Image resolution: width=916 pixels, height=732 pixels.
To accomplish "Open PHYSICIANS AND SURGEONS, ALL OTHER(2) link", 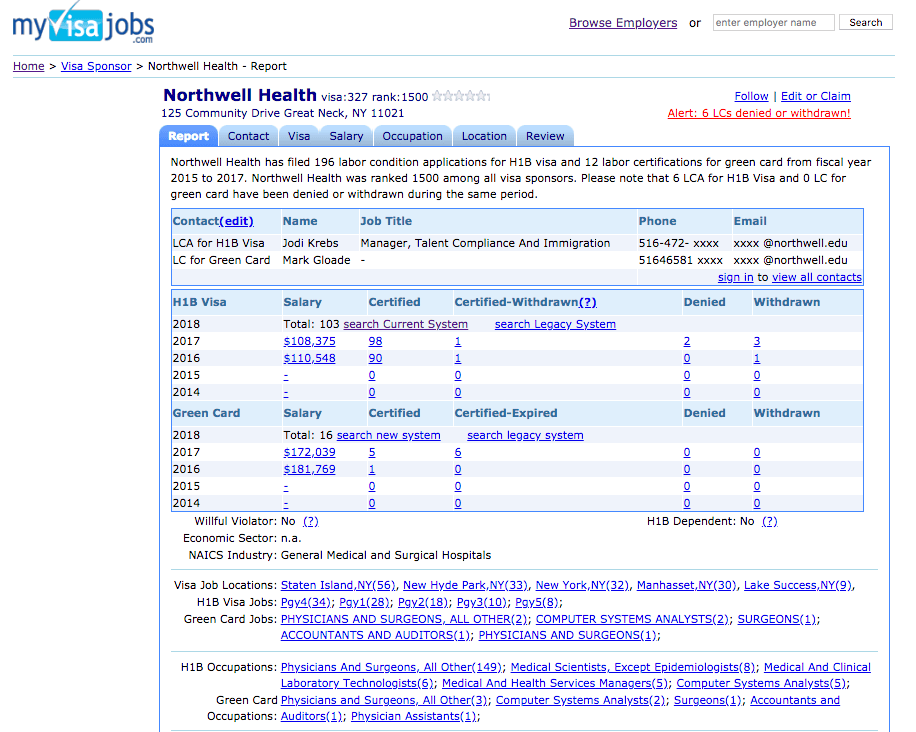I will (x=404, y=619).
